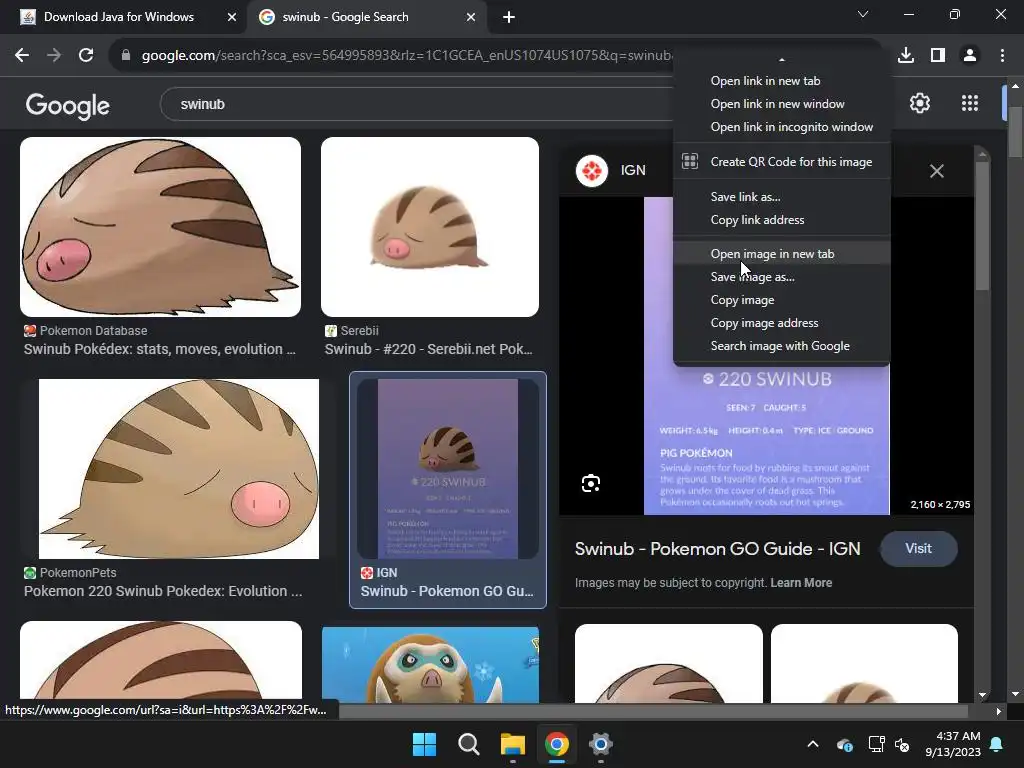Image resolution: width=1024 pixels, height=768 pixels.
Task: Open taskbar Search
Action: [468, 744]
